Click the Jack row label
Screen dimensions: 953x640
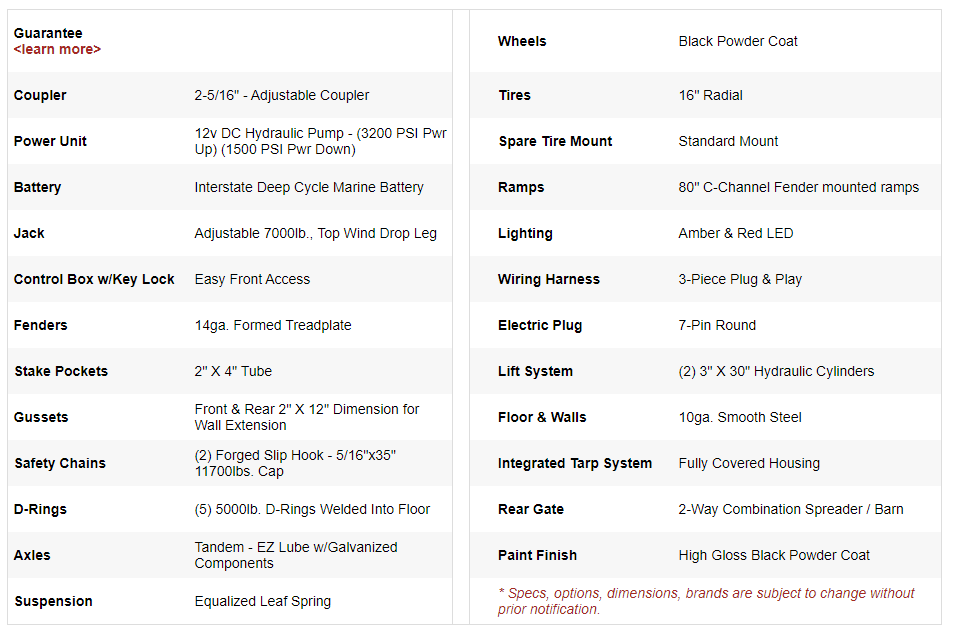coord(29,233)
